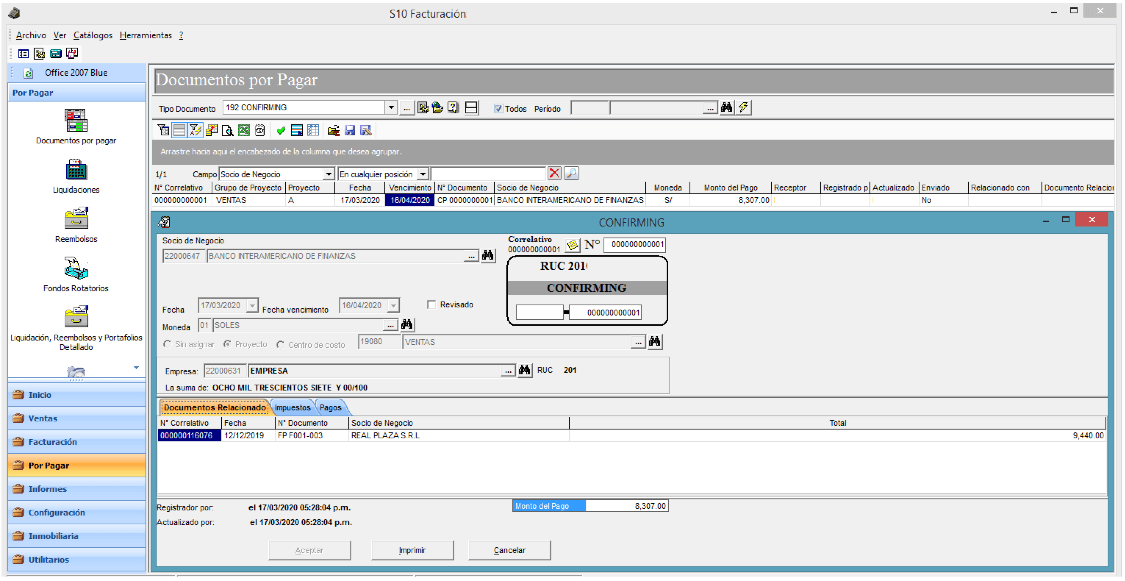Screen dimensions: 1125x581
Task: Click the green checkmark toolbar icon
Action: (281, 131)
